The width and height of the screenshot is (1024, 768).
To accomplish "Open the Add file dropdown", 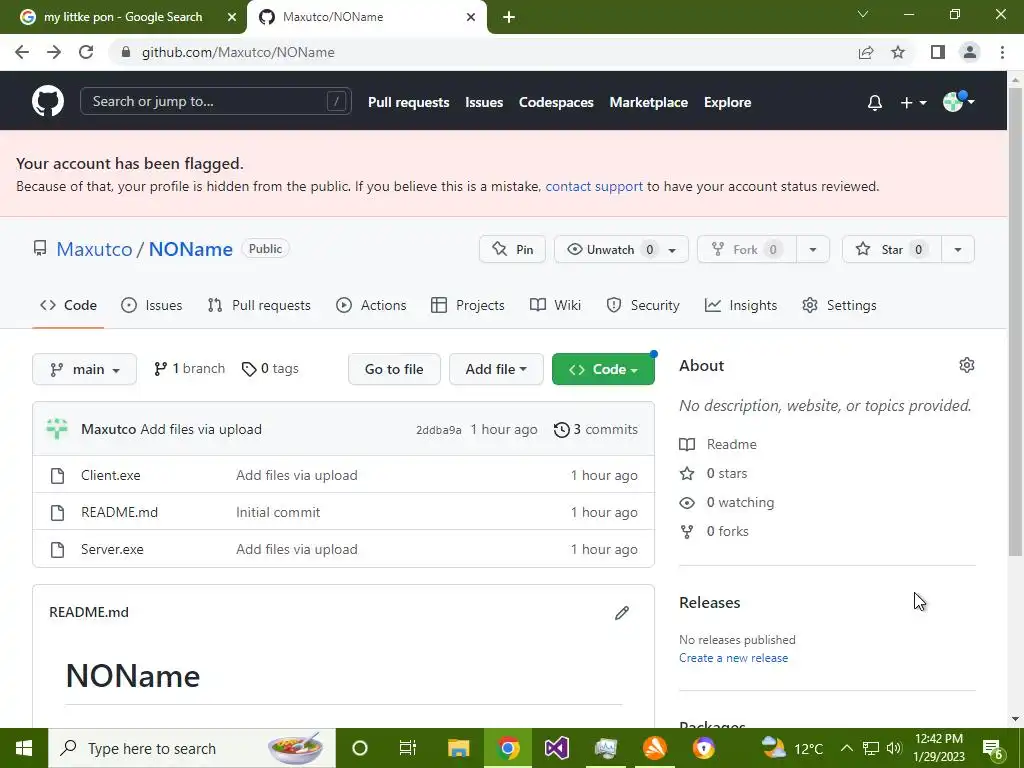I will pyautogui.click(x=496, y=369).
